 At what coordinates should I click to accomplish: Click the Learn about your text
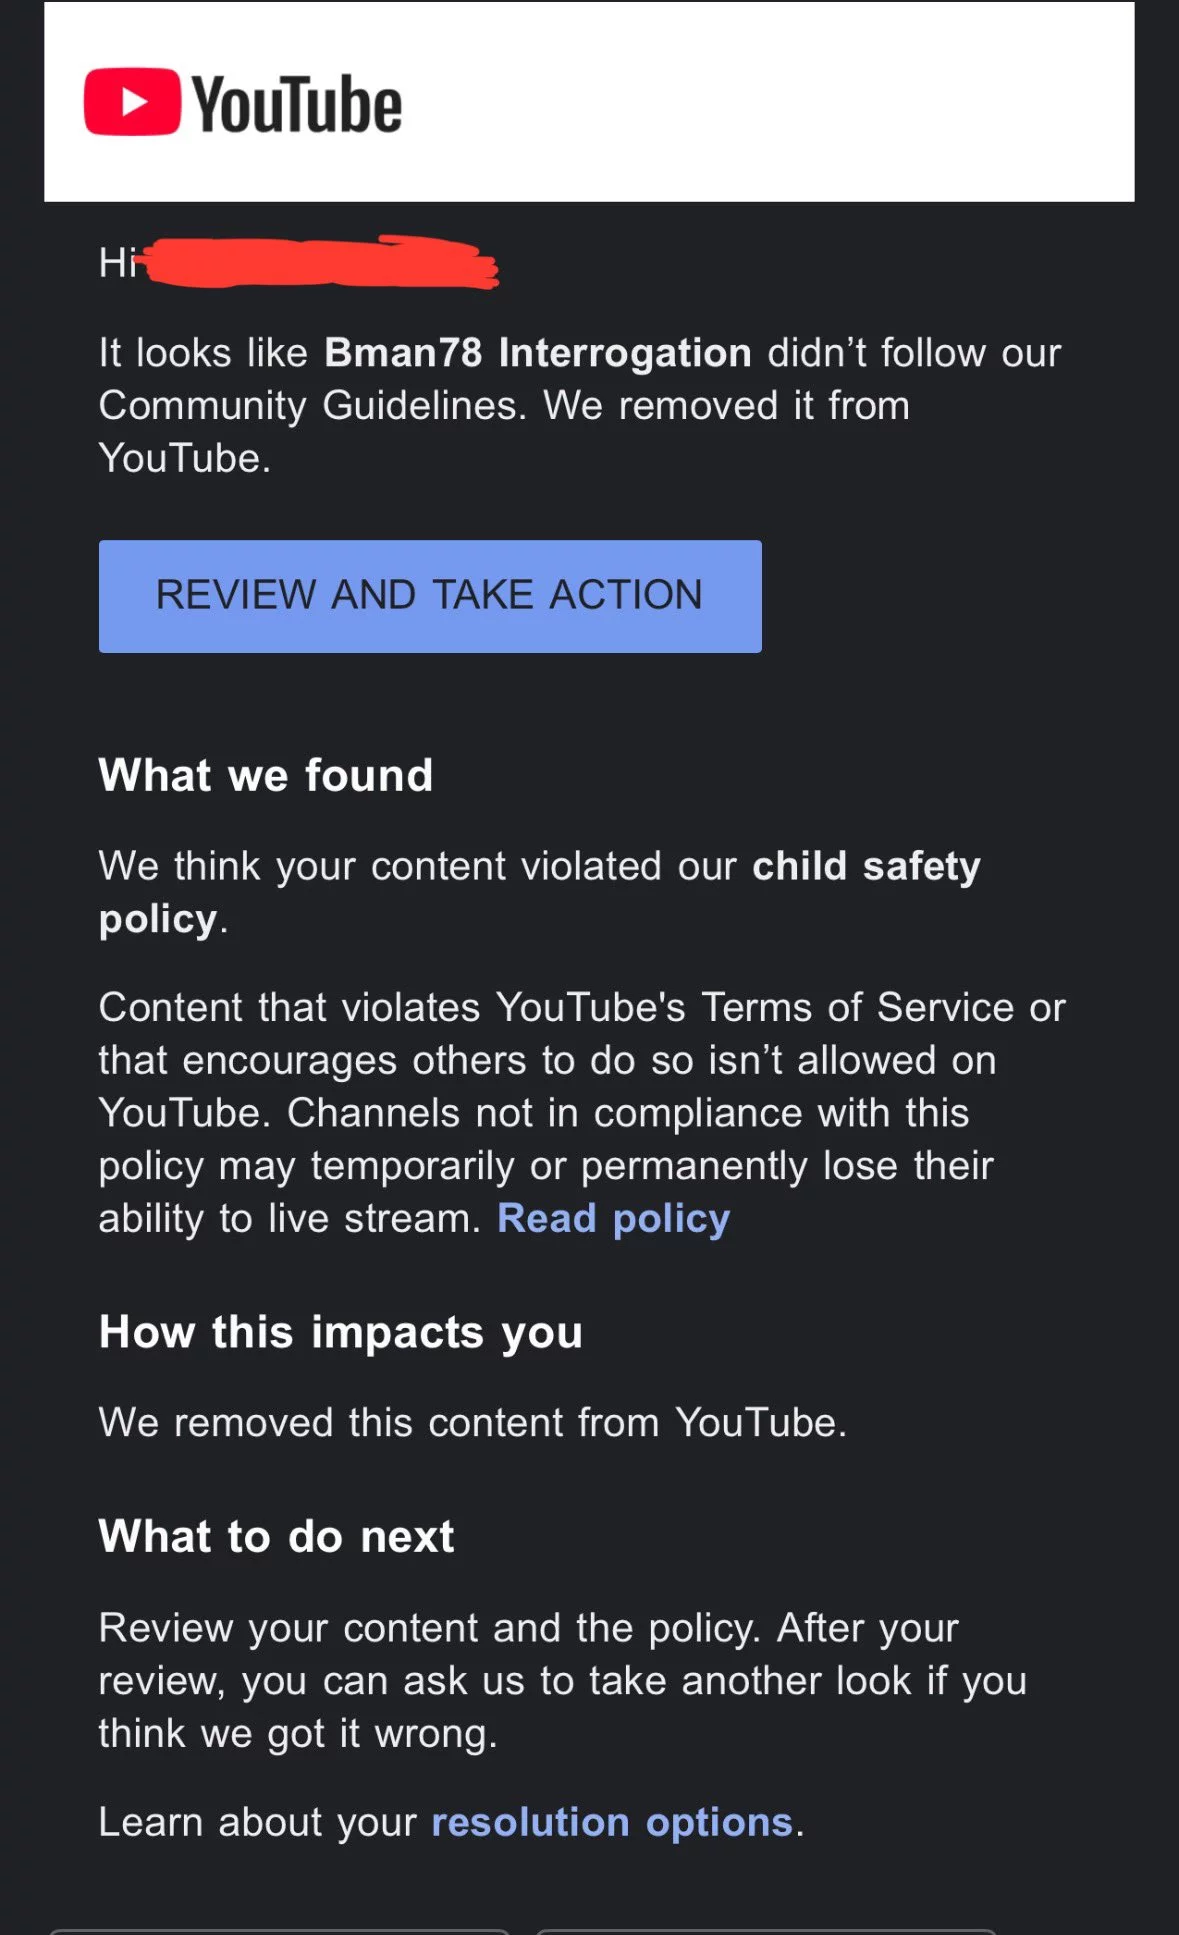[257, 1822]
